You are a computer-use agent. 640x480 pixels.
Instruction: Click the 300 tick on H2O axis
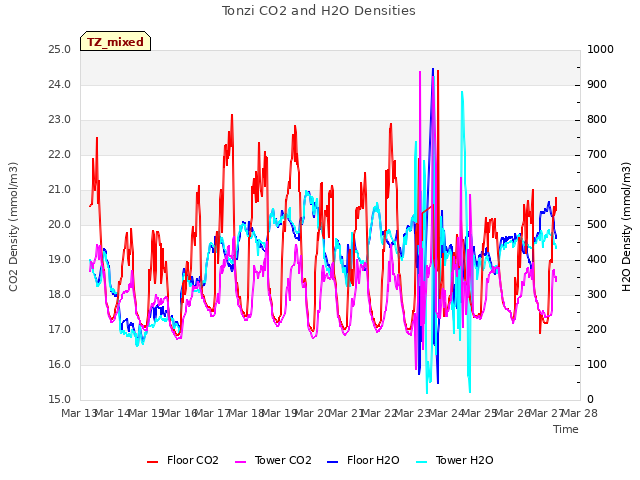[x=597, y=295]
